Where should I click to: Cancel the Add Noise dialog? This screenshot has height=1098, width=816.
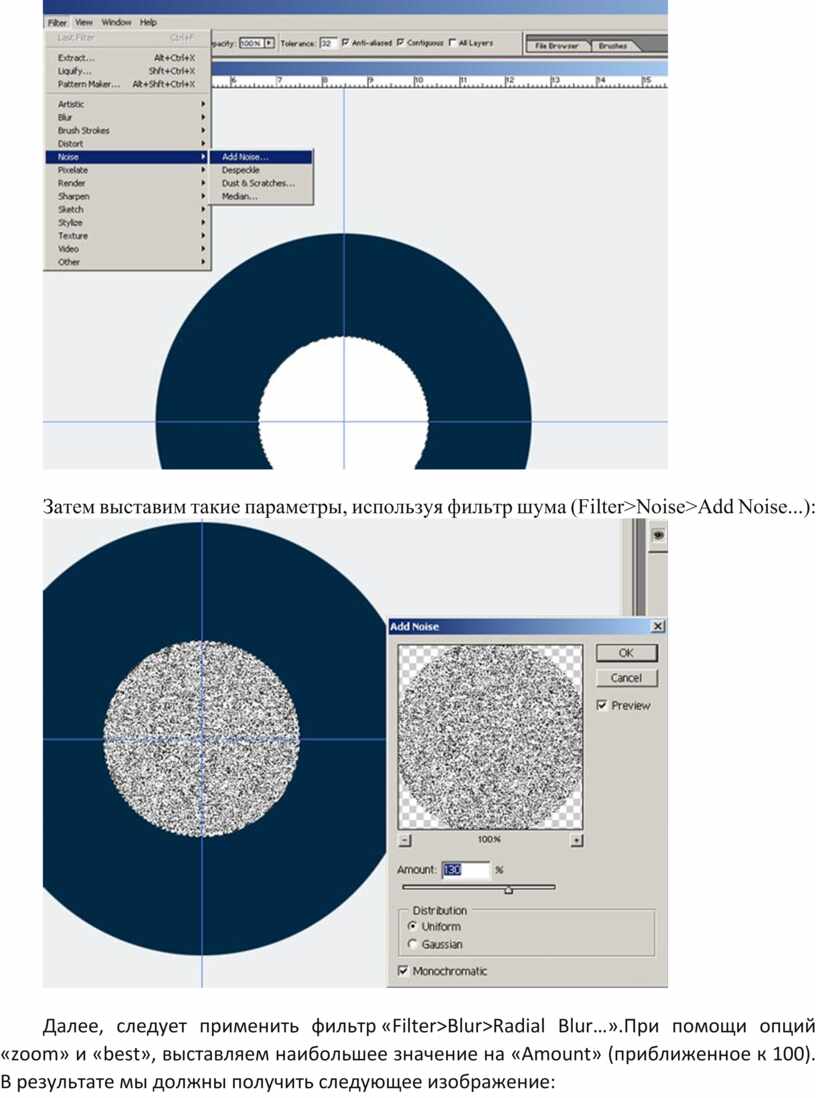click(x=626, y=678)
